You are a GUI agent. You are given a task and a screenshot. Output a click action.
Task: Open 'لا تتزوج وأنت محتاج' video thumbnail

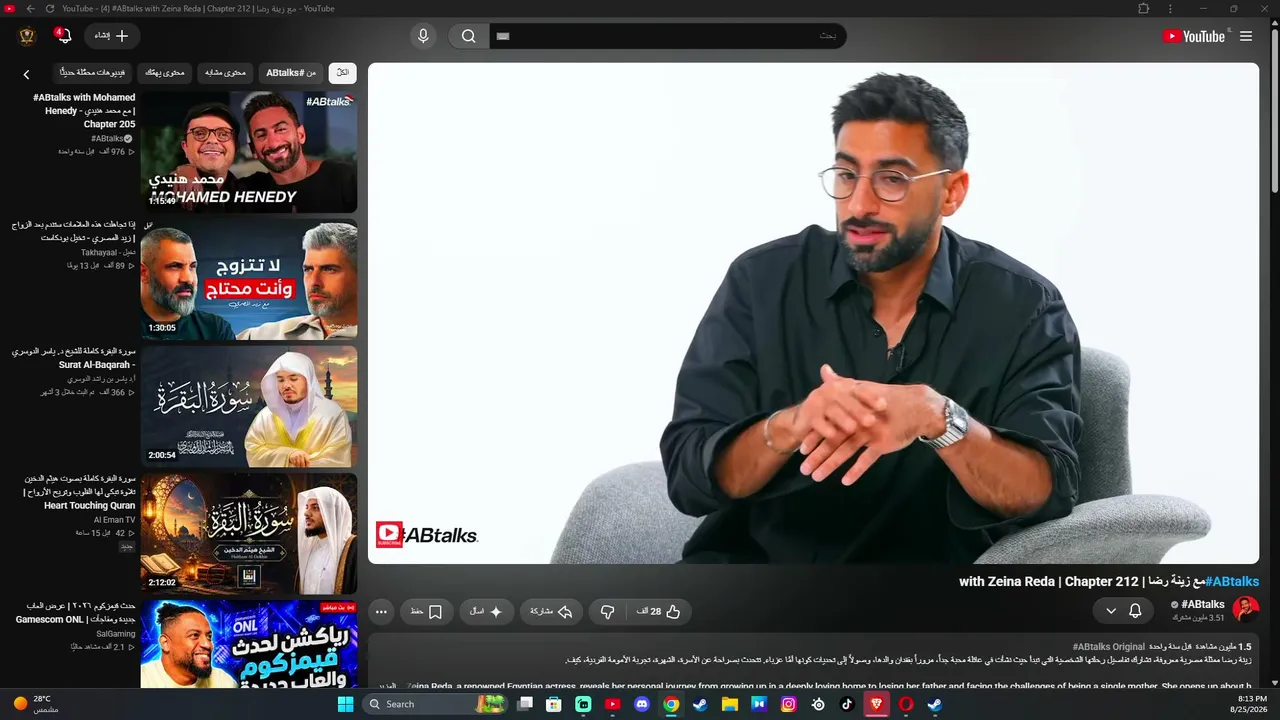[249, 280]
